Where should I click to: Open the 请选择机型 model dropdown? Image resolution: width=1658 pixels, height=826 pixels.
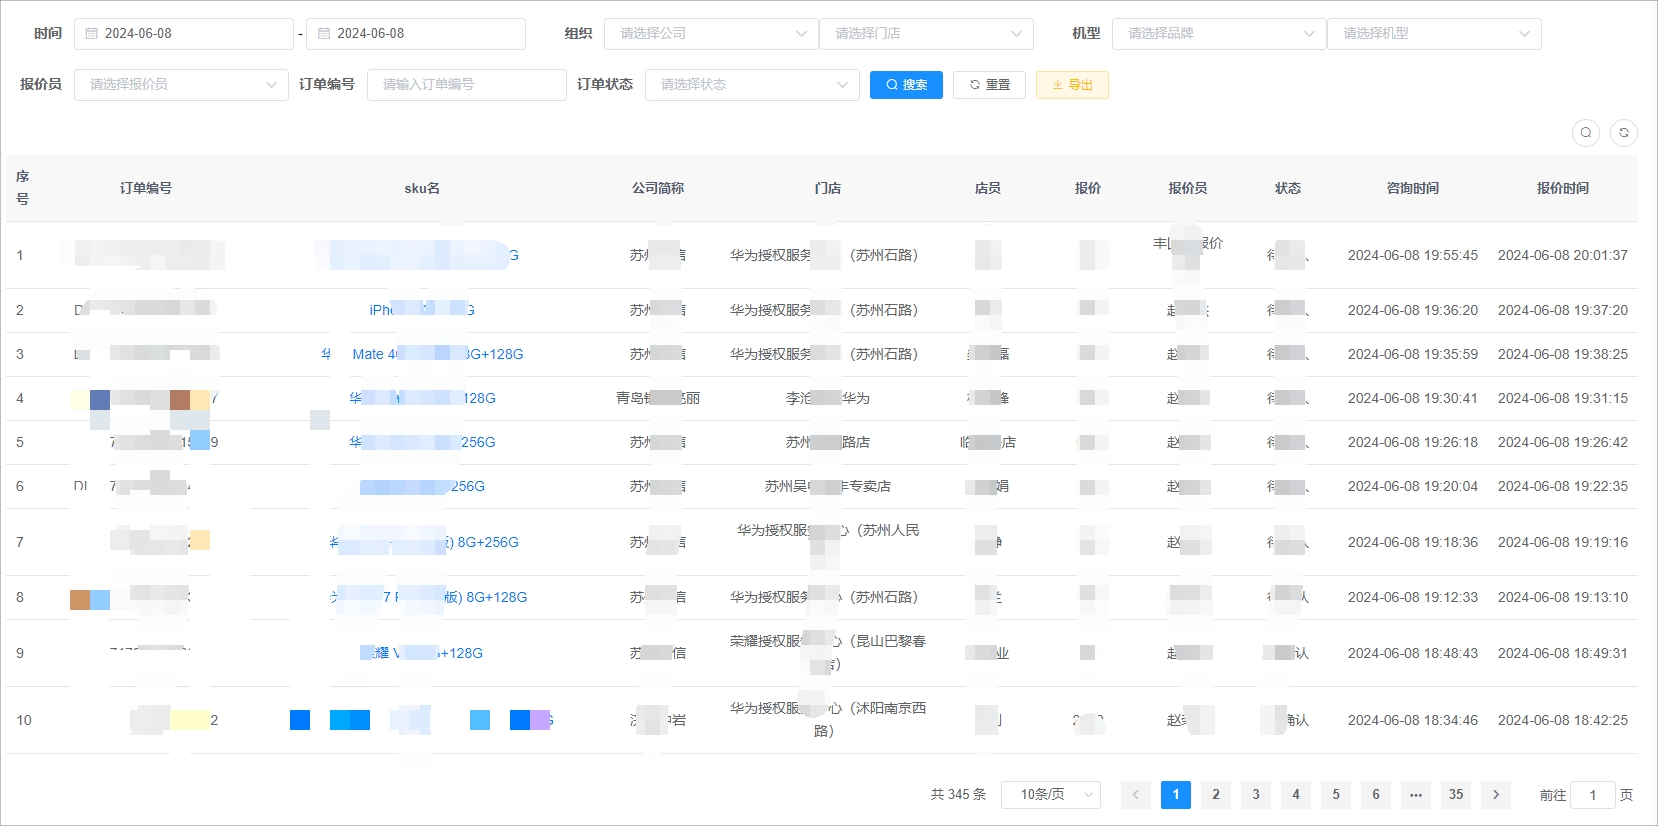coord(1434,33)
